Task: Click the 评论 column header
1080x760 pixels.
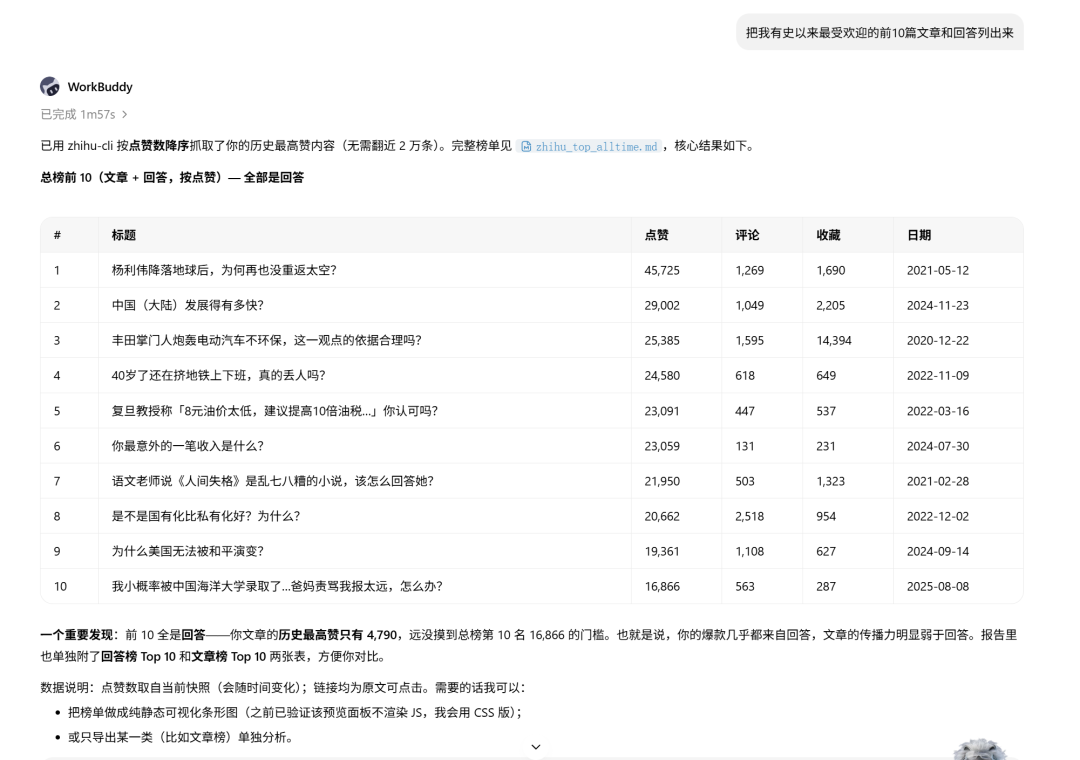Action: coord(747,235)
